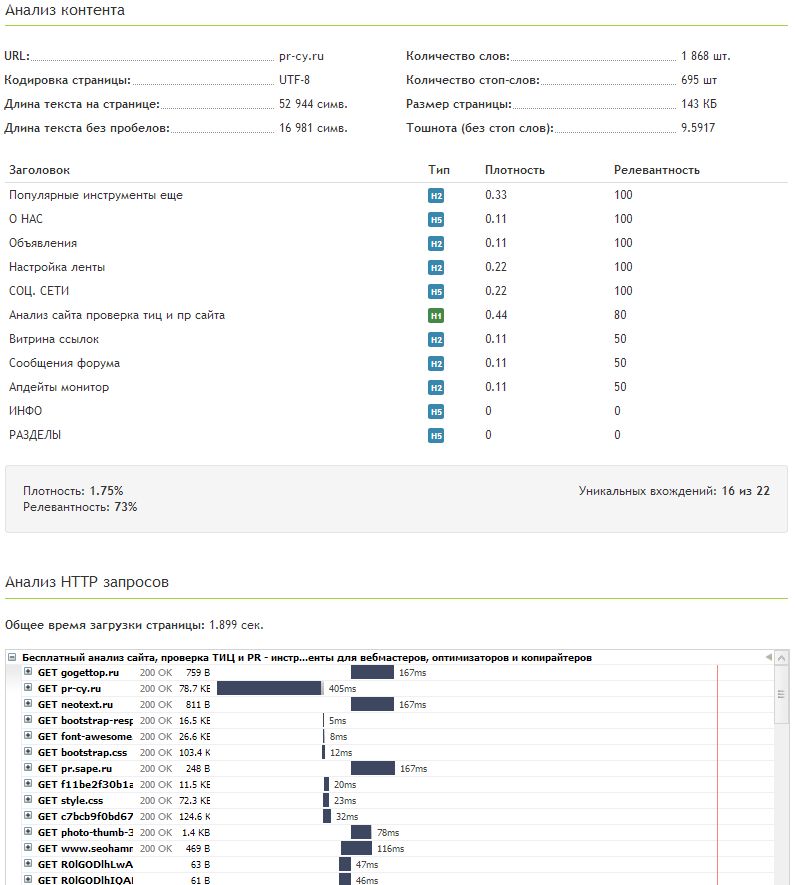Click H2 badge beside Популярные инструменты еще
Image resolution: width=795 pixels, height=885 pixels.
[x=435, y=196]
